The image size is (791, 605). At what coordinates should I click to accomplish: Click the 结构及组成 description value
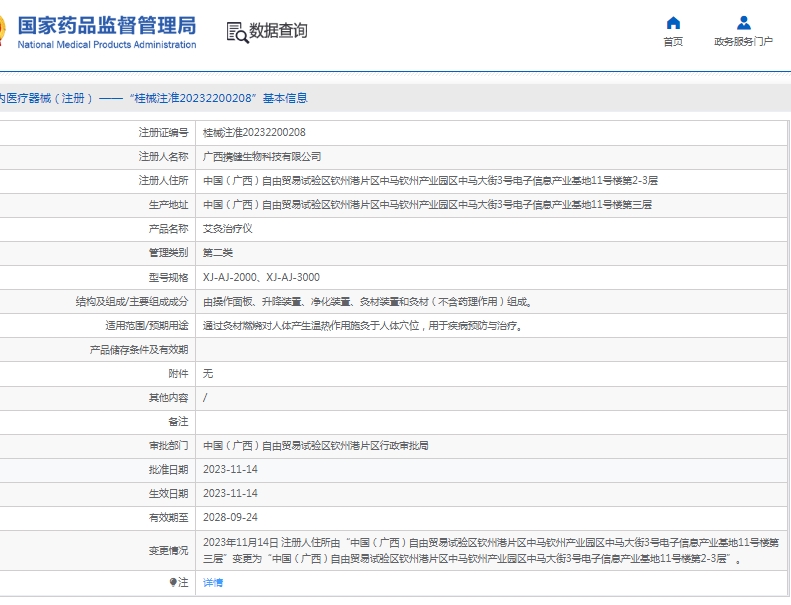[367, 302]
